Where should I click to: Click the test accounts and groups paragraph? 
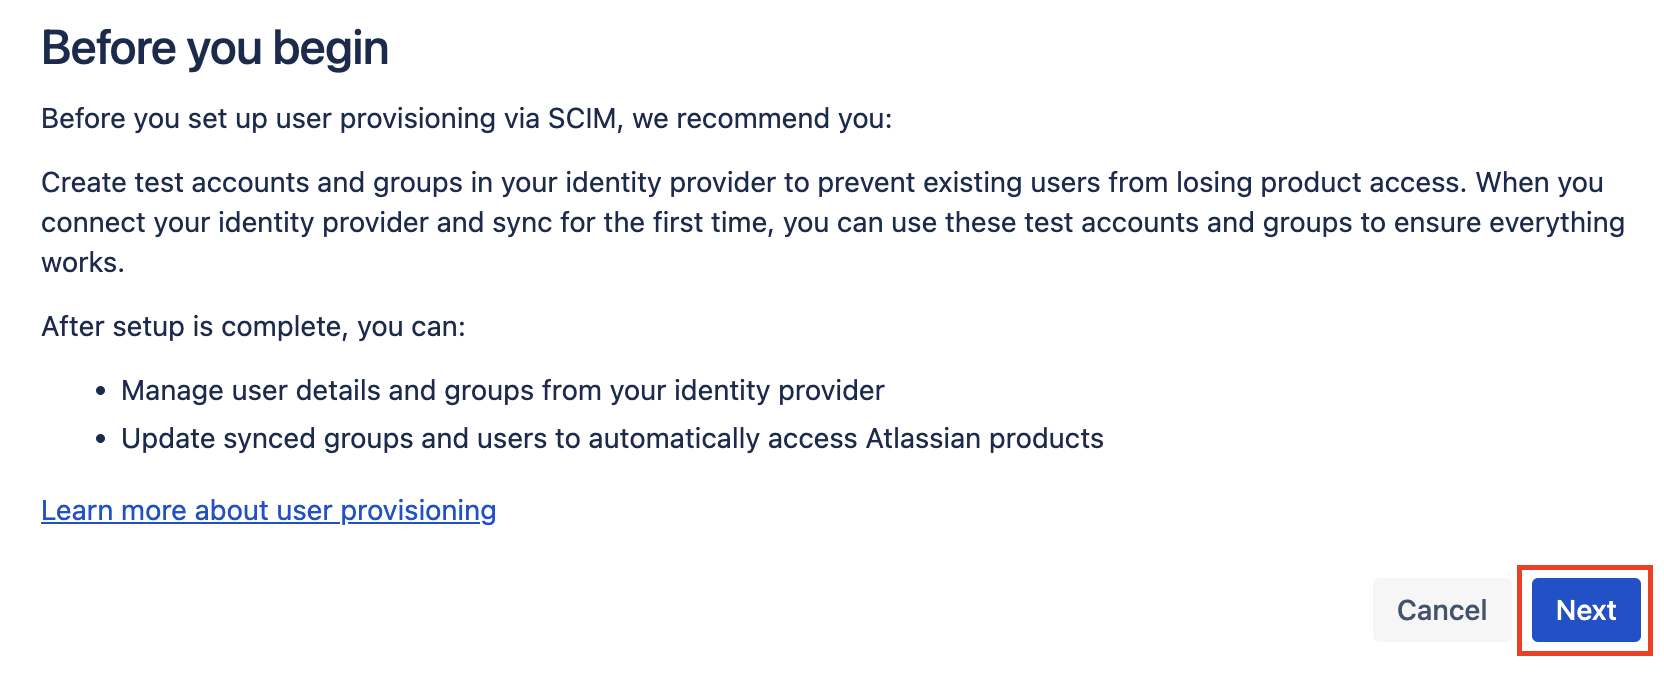click(800, 222)
